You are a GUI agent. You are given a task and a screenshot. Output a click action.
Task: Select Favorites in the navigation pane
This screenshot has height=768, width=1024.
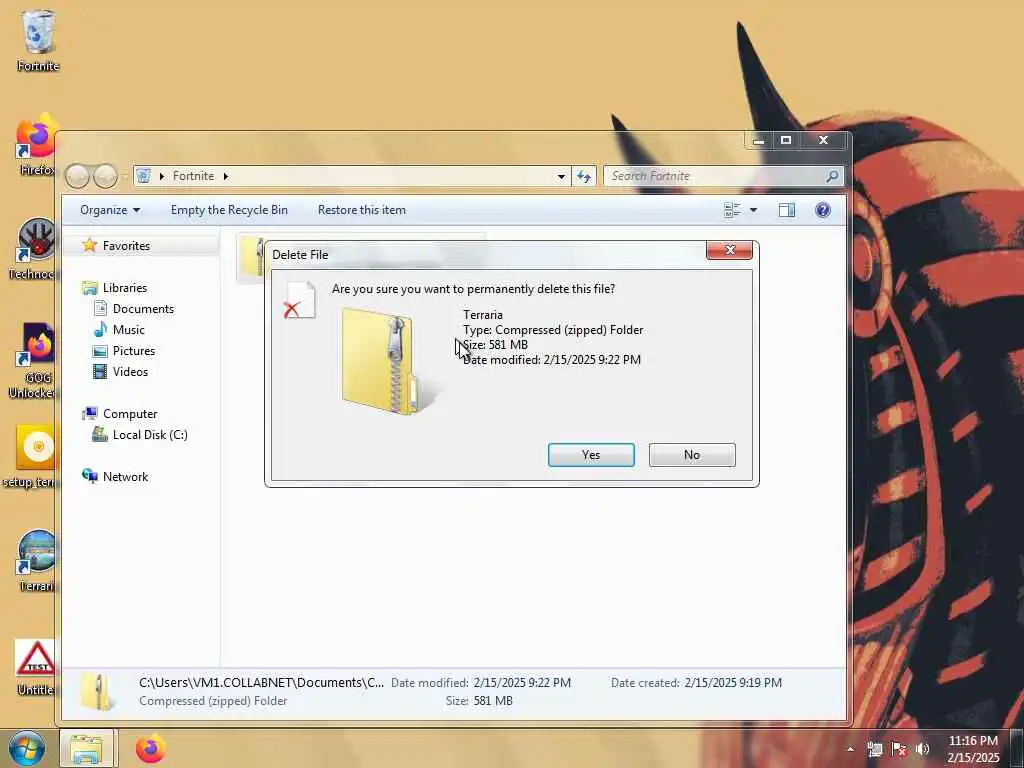pyautogui.click(x=126, y=246)
